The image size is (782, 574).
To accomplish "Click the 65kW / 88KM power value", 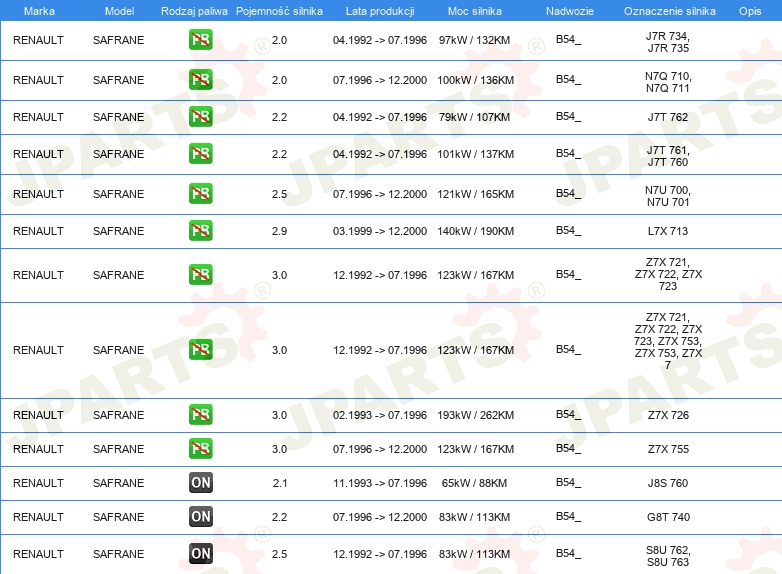I will pos(474,483).
